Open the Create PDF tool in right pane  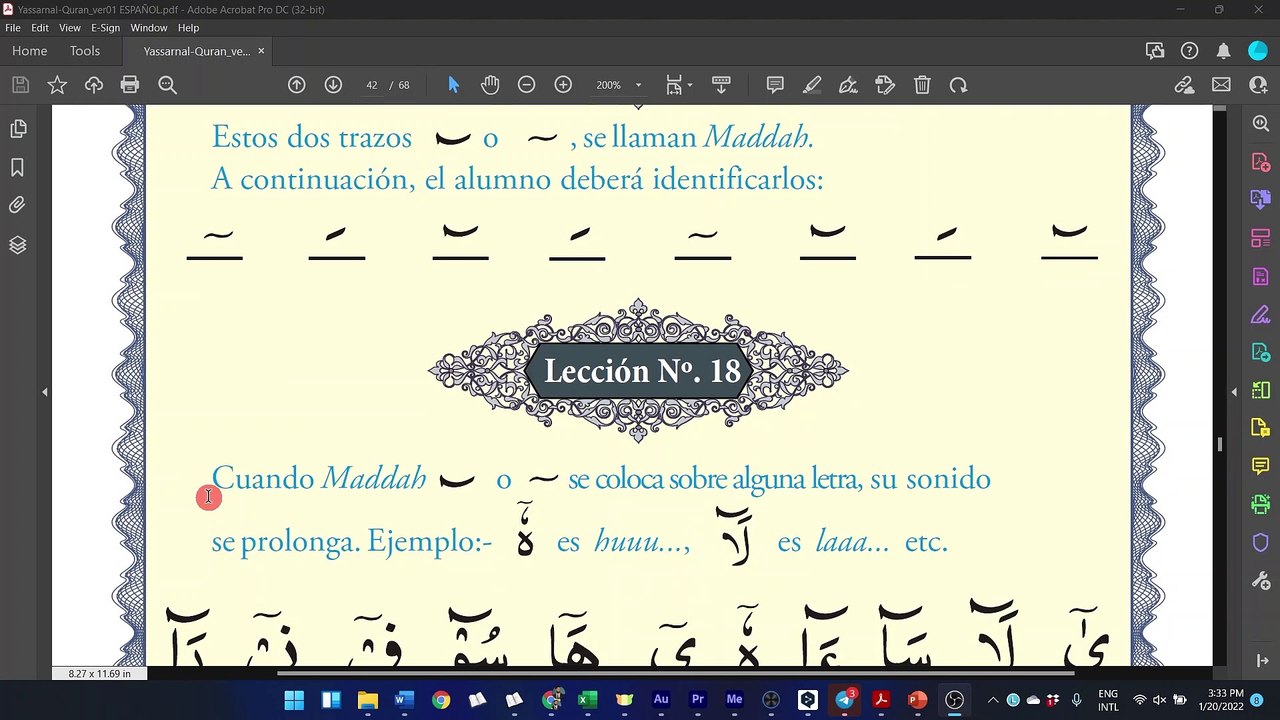pos(1260,161)
